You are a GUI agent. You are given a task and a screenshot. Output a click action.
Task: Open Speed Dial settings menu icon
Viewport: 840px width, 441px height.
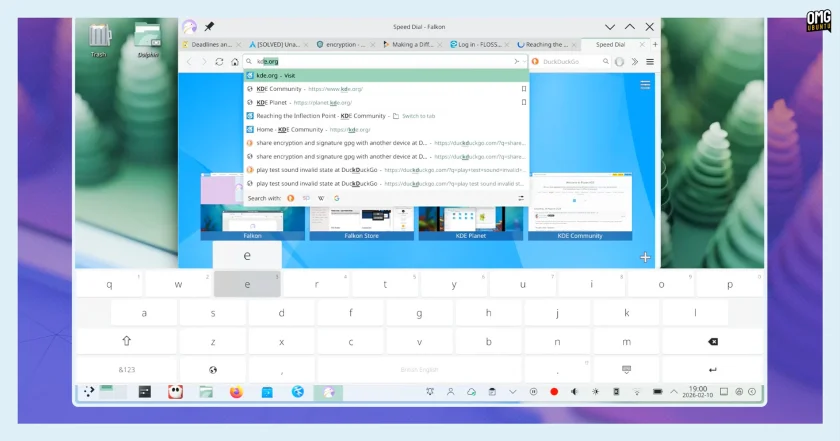coord(645,85)
